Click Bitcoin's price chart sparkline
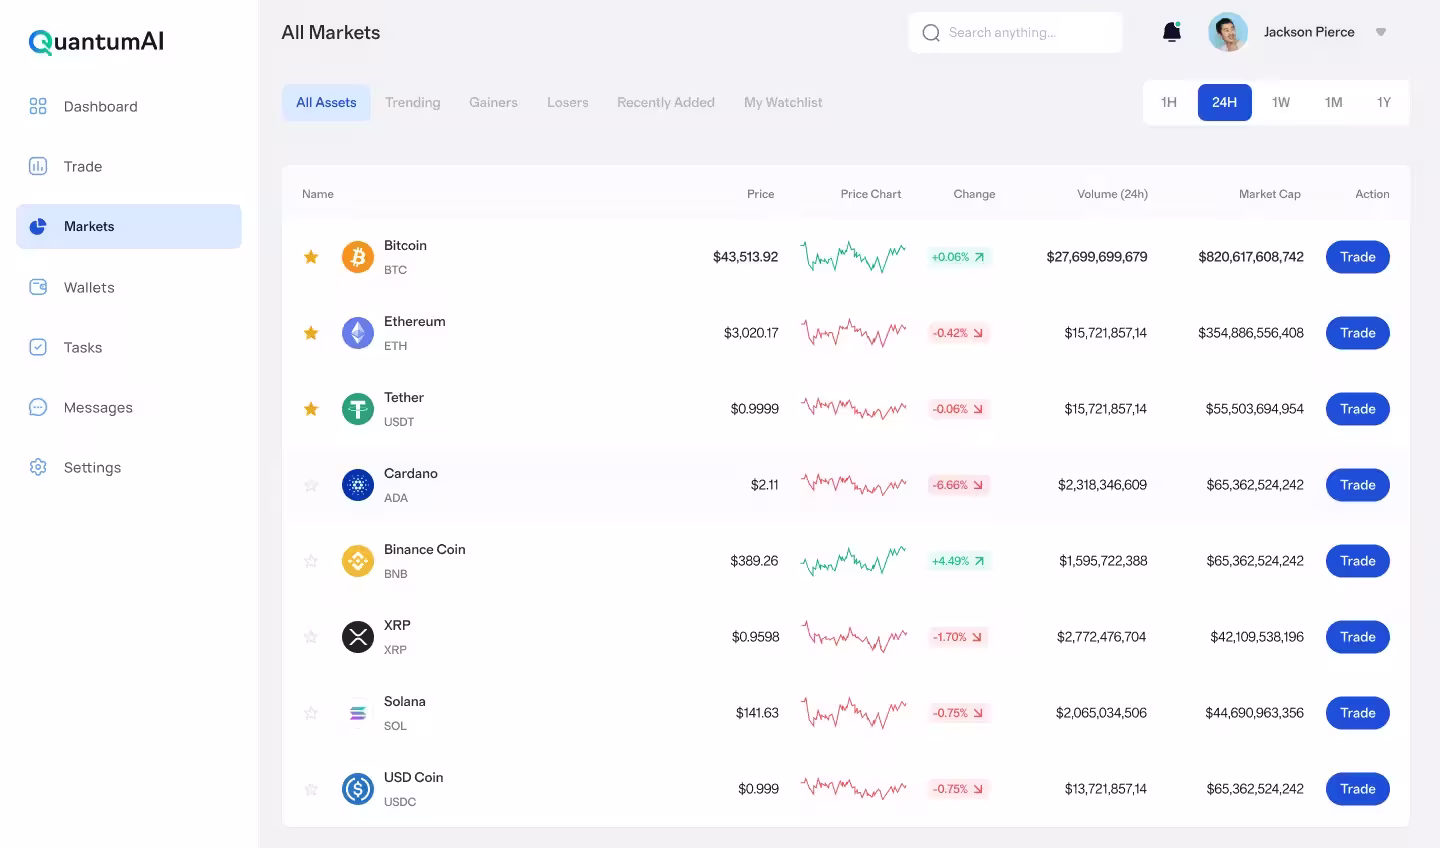1440x848 pixels. 853,257
